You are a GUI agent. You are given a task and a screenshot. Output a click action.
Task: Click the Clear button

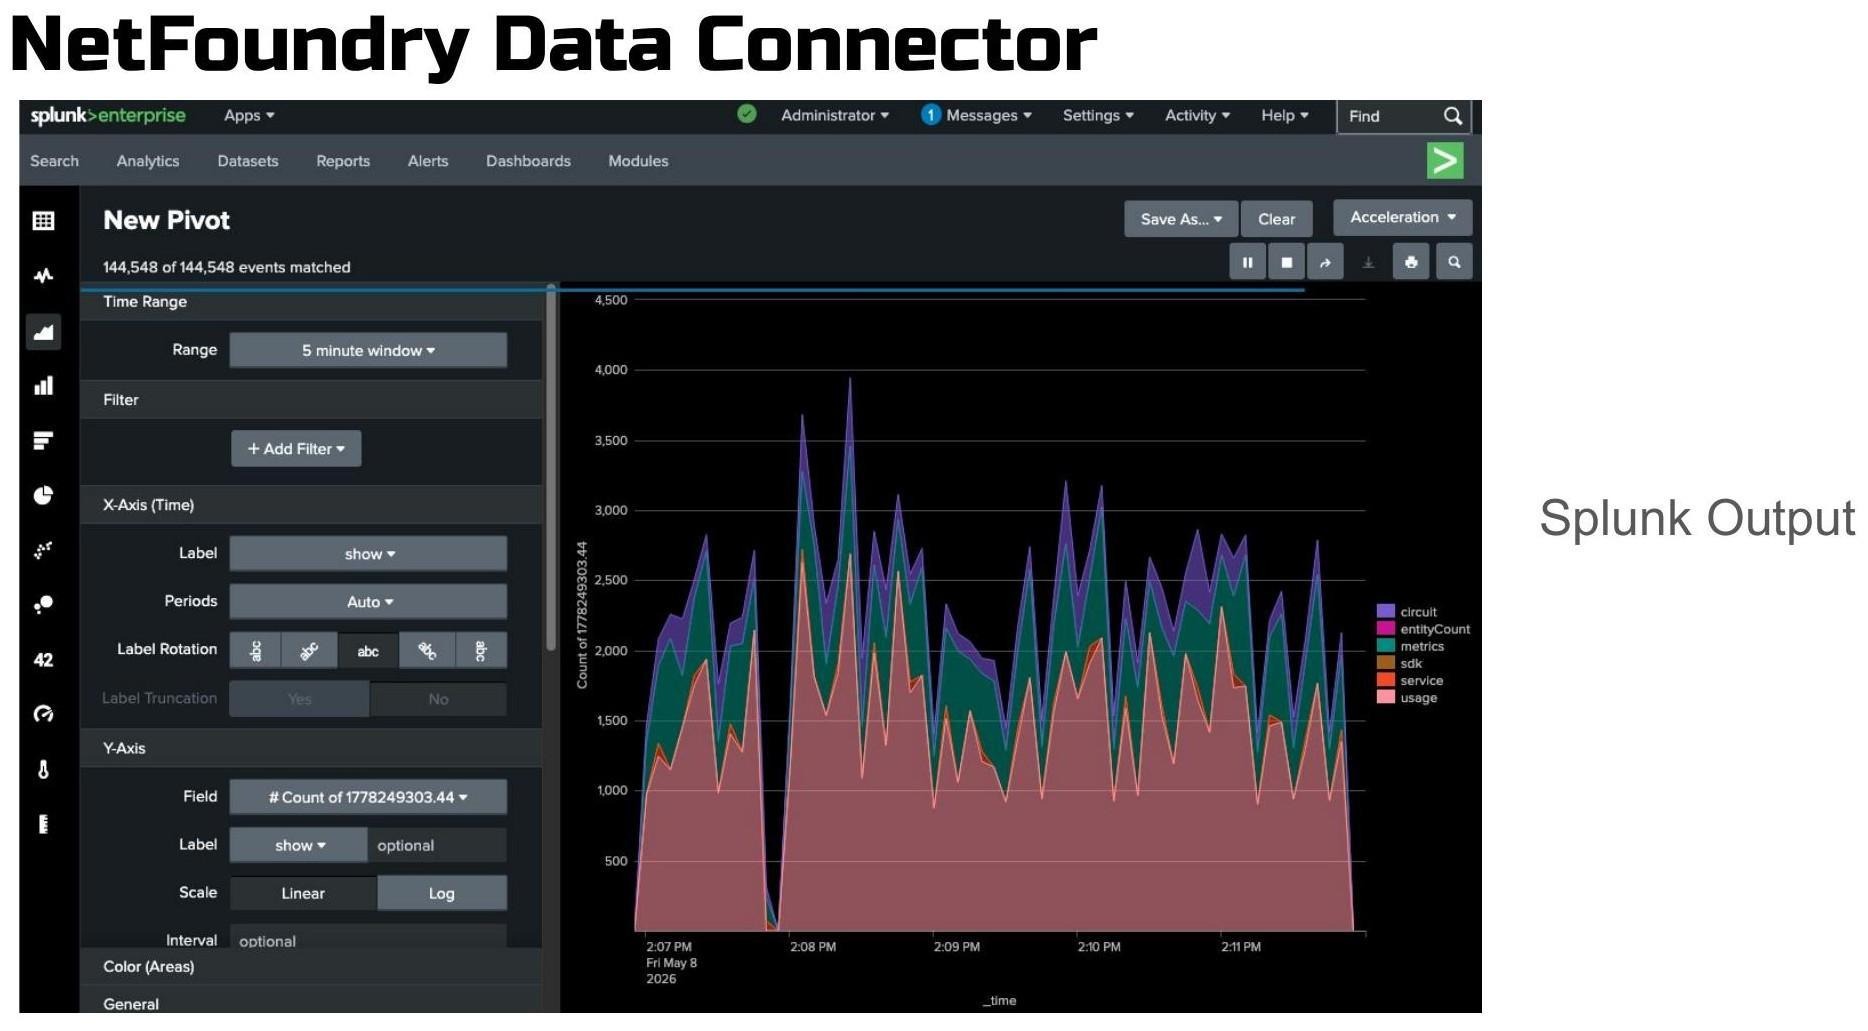(1276, 219)
